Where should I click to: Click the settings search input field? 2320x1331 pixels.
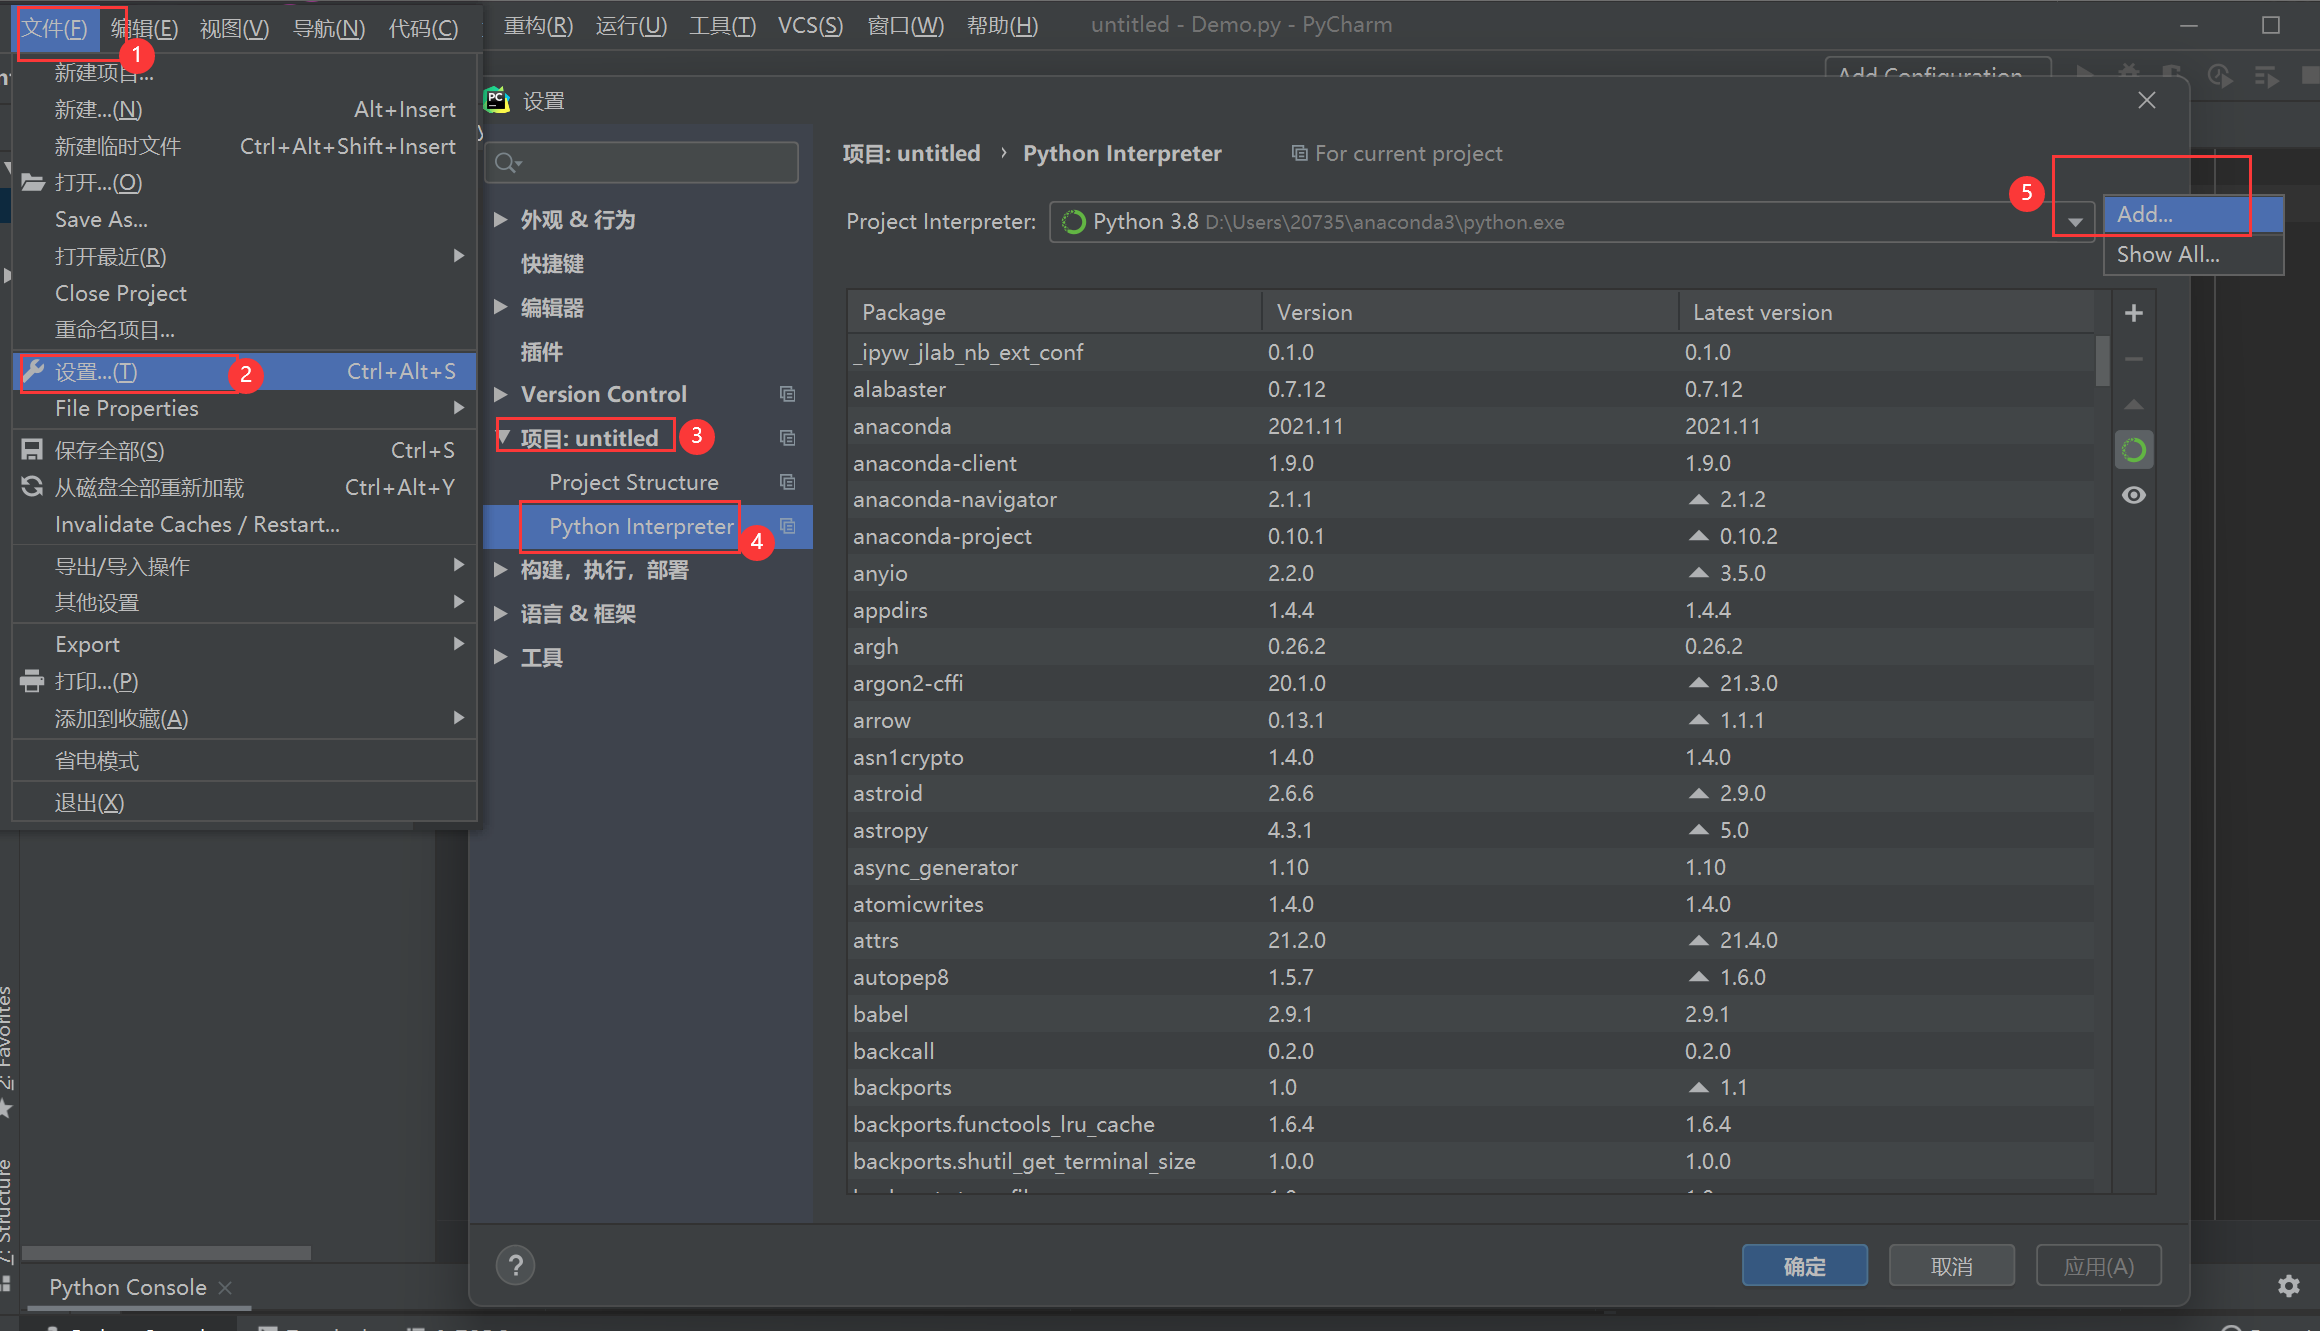click(x=642, y=162)
